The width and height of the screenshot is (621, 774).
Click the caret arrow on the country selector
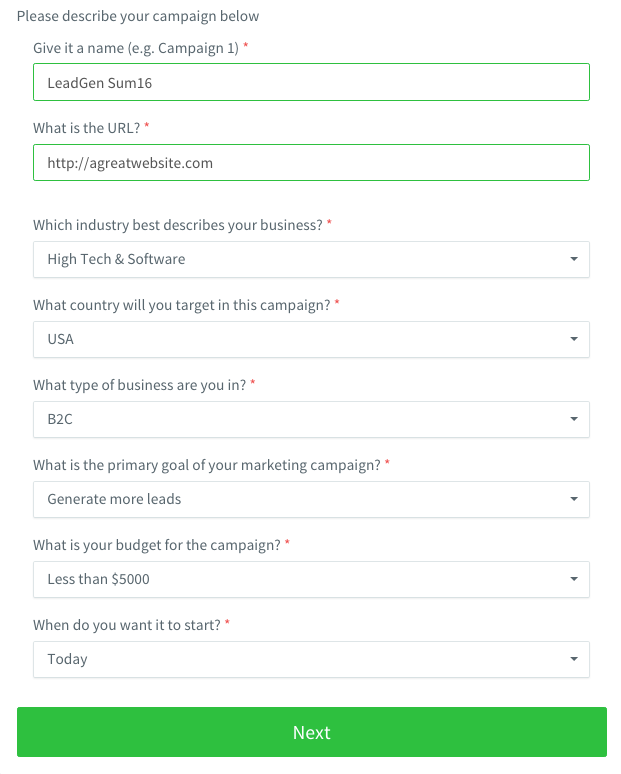(x=574, y=339)
